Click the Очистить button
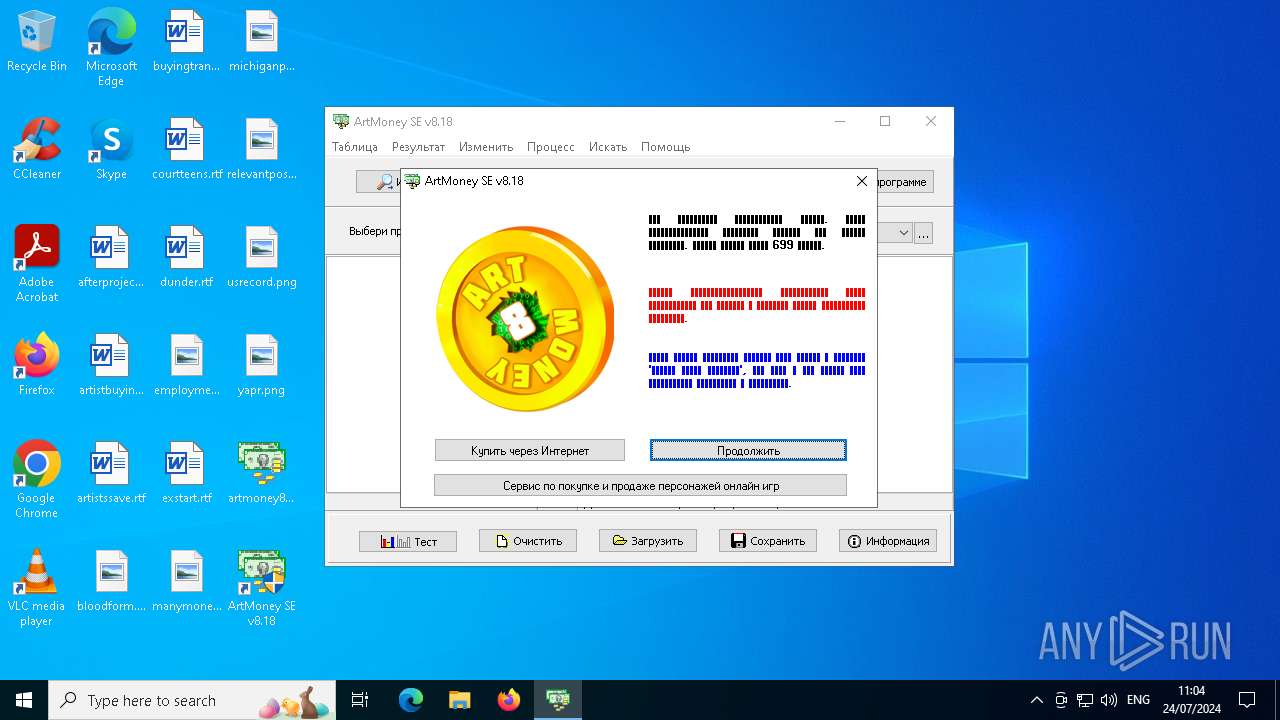Image resolution: width=1280 pixels, height=720 pixels. [528, 541]
